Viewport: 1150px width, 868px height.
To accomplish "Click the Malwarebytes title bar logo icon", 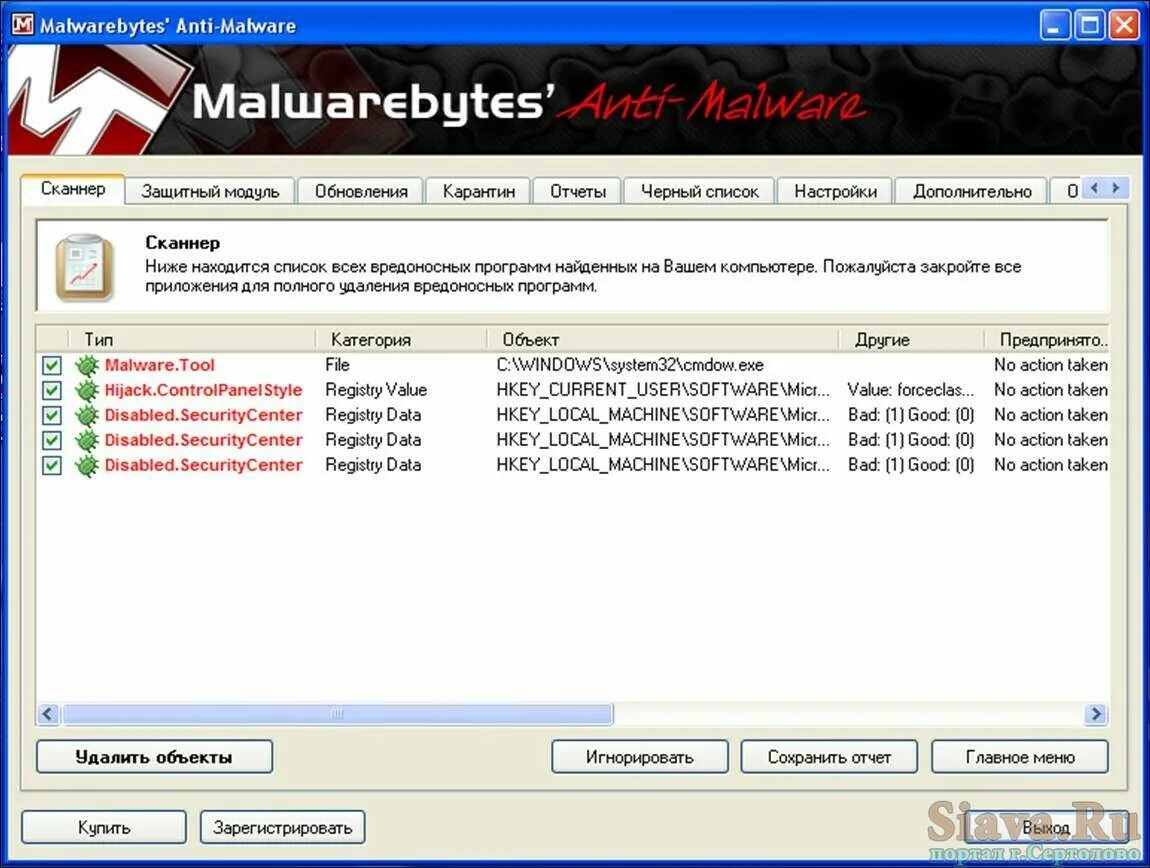I will 23,25.
